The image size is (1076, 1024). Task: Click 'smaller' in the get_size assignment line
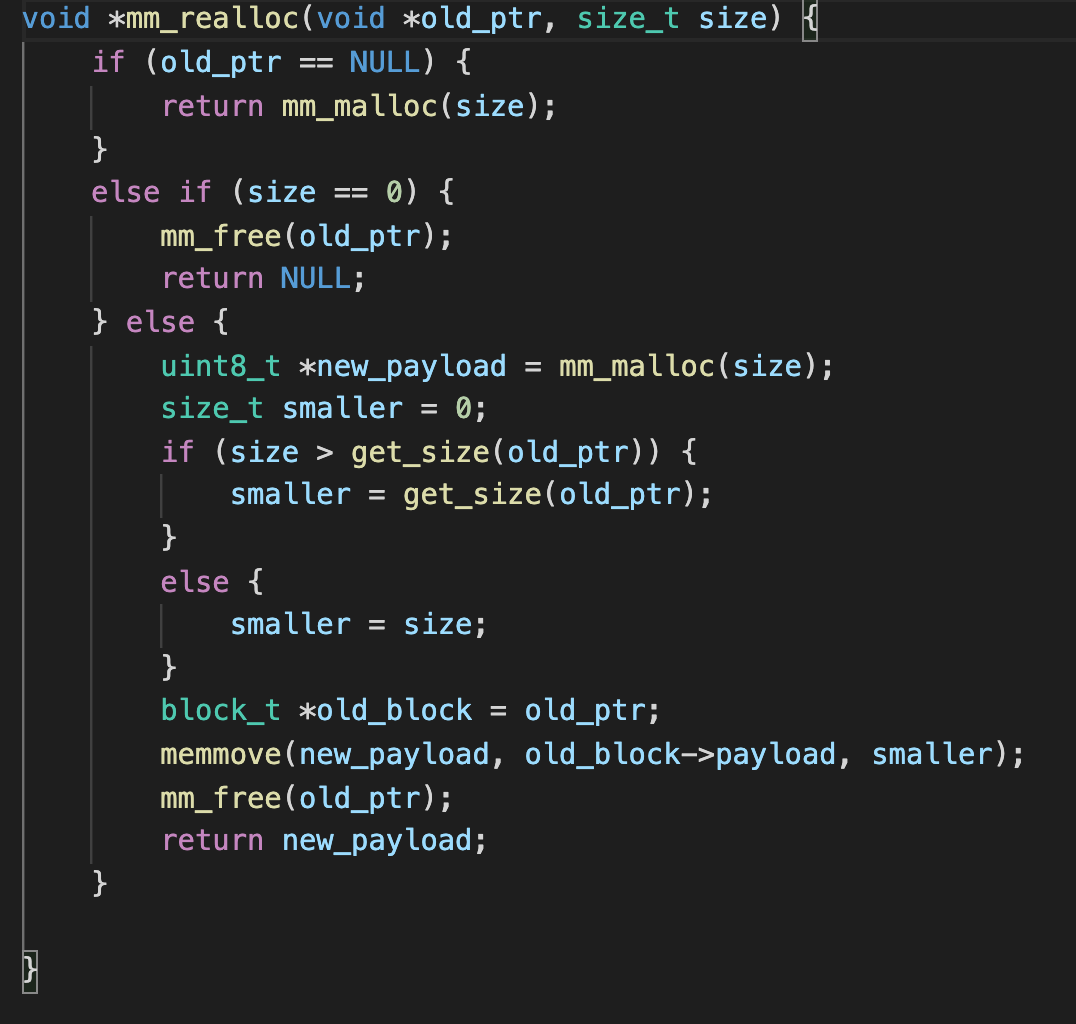[x=290, y=495]
